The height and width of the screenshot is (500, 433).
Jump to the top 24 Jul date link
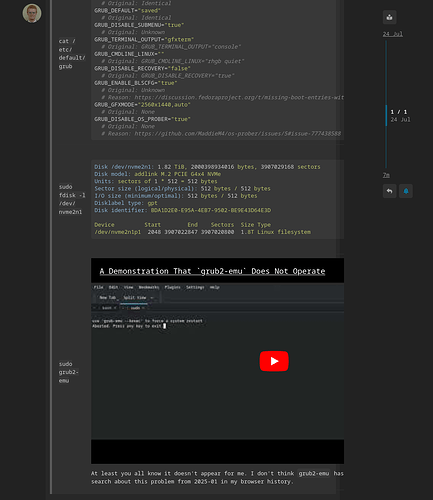[x=393, y=34]
